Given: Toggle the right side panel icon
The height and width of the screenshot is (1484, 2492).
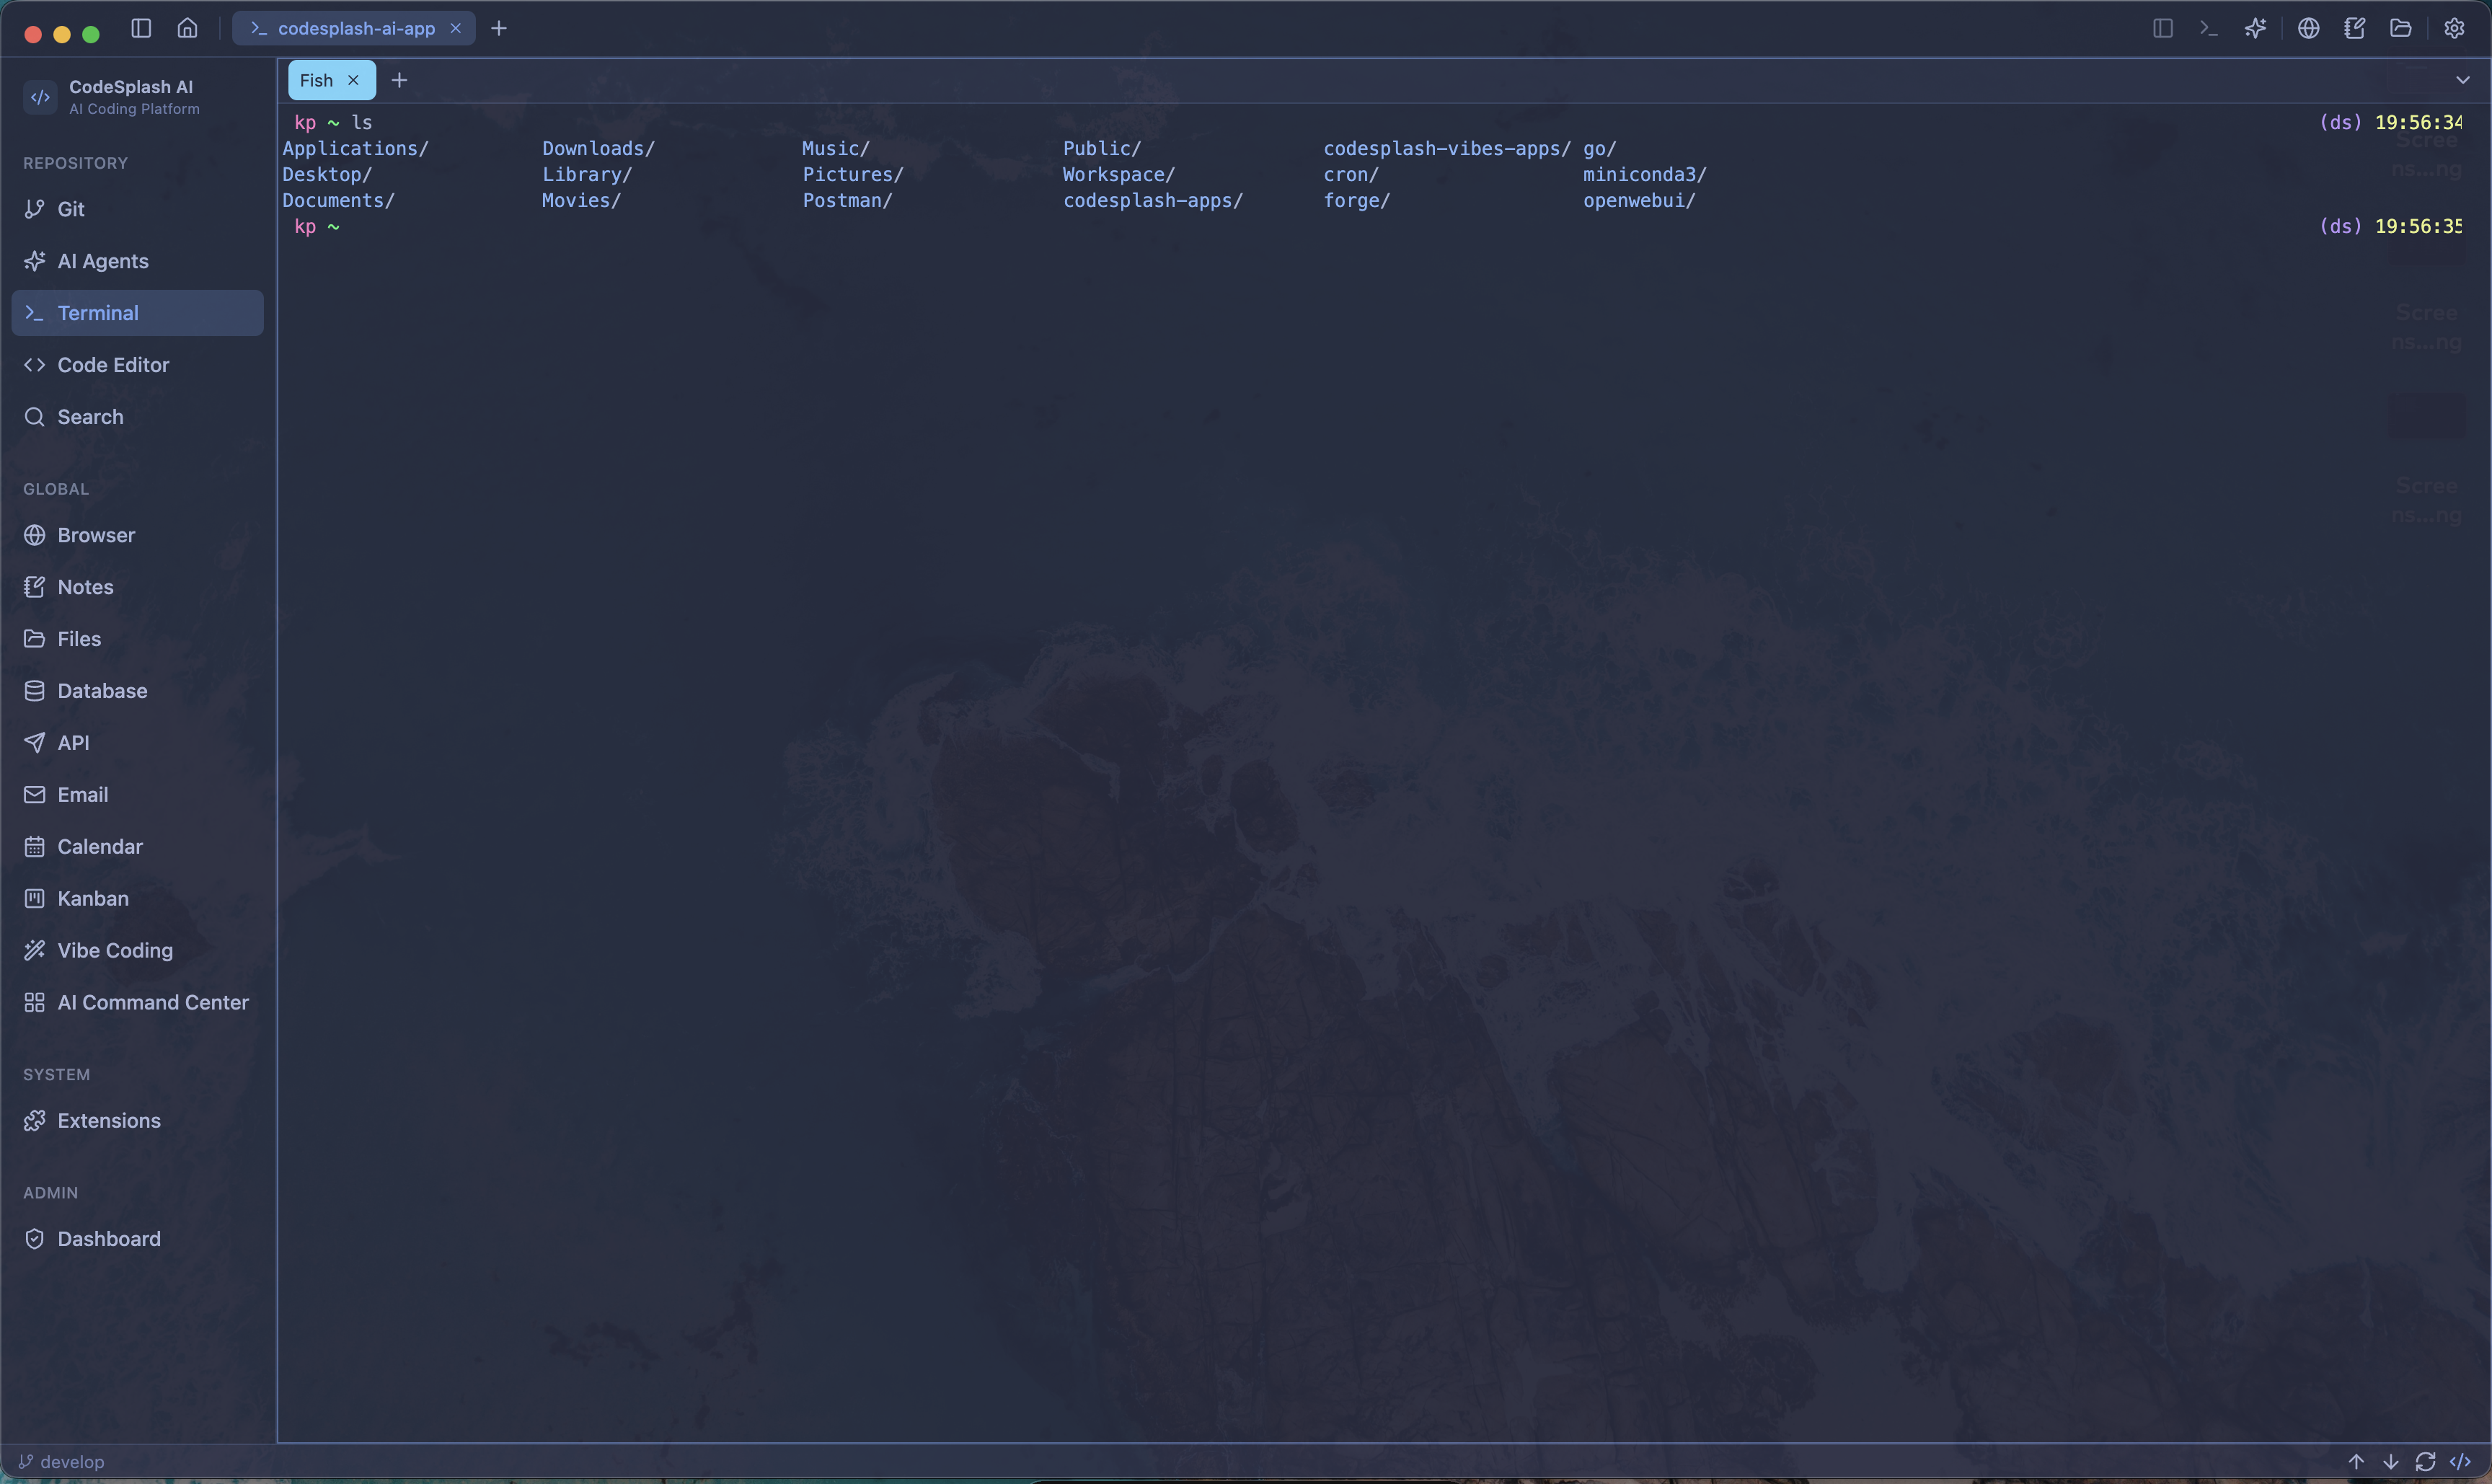Looking at the screenshot, I should tap(2162, 28).
